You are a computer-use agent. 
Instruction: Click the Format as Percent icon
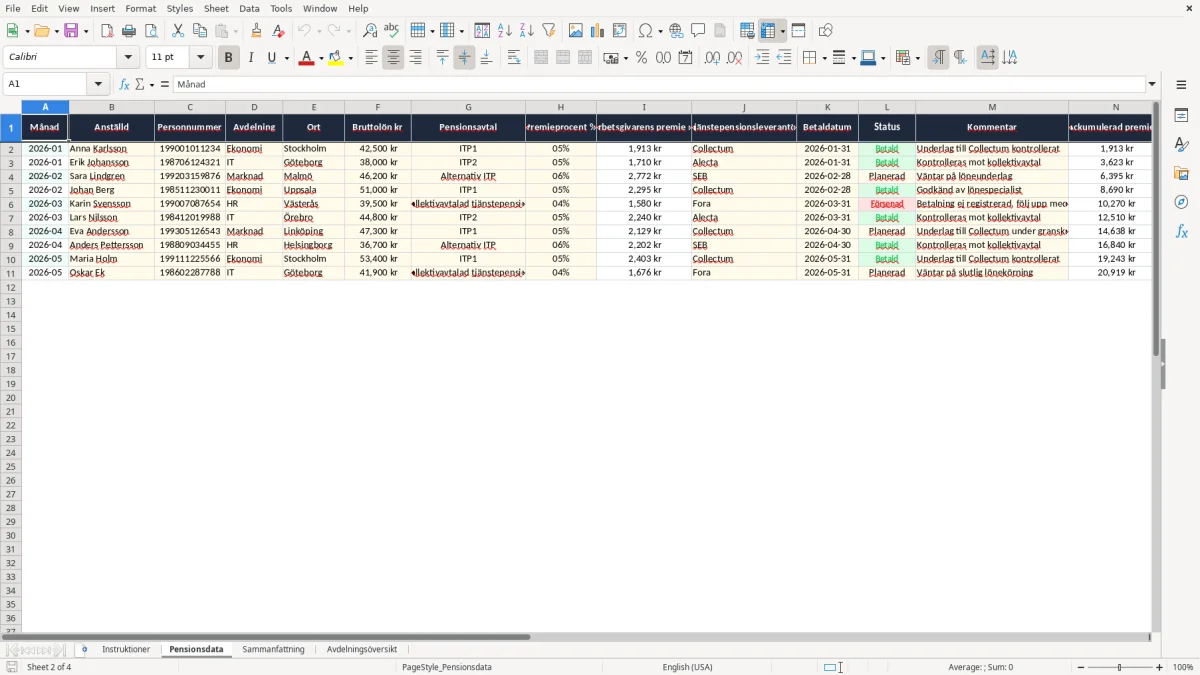click(x=641, y=58)
